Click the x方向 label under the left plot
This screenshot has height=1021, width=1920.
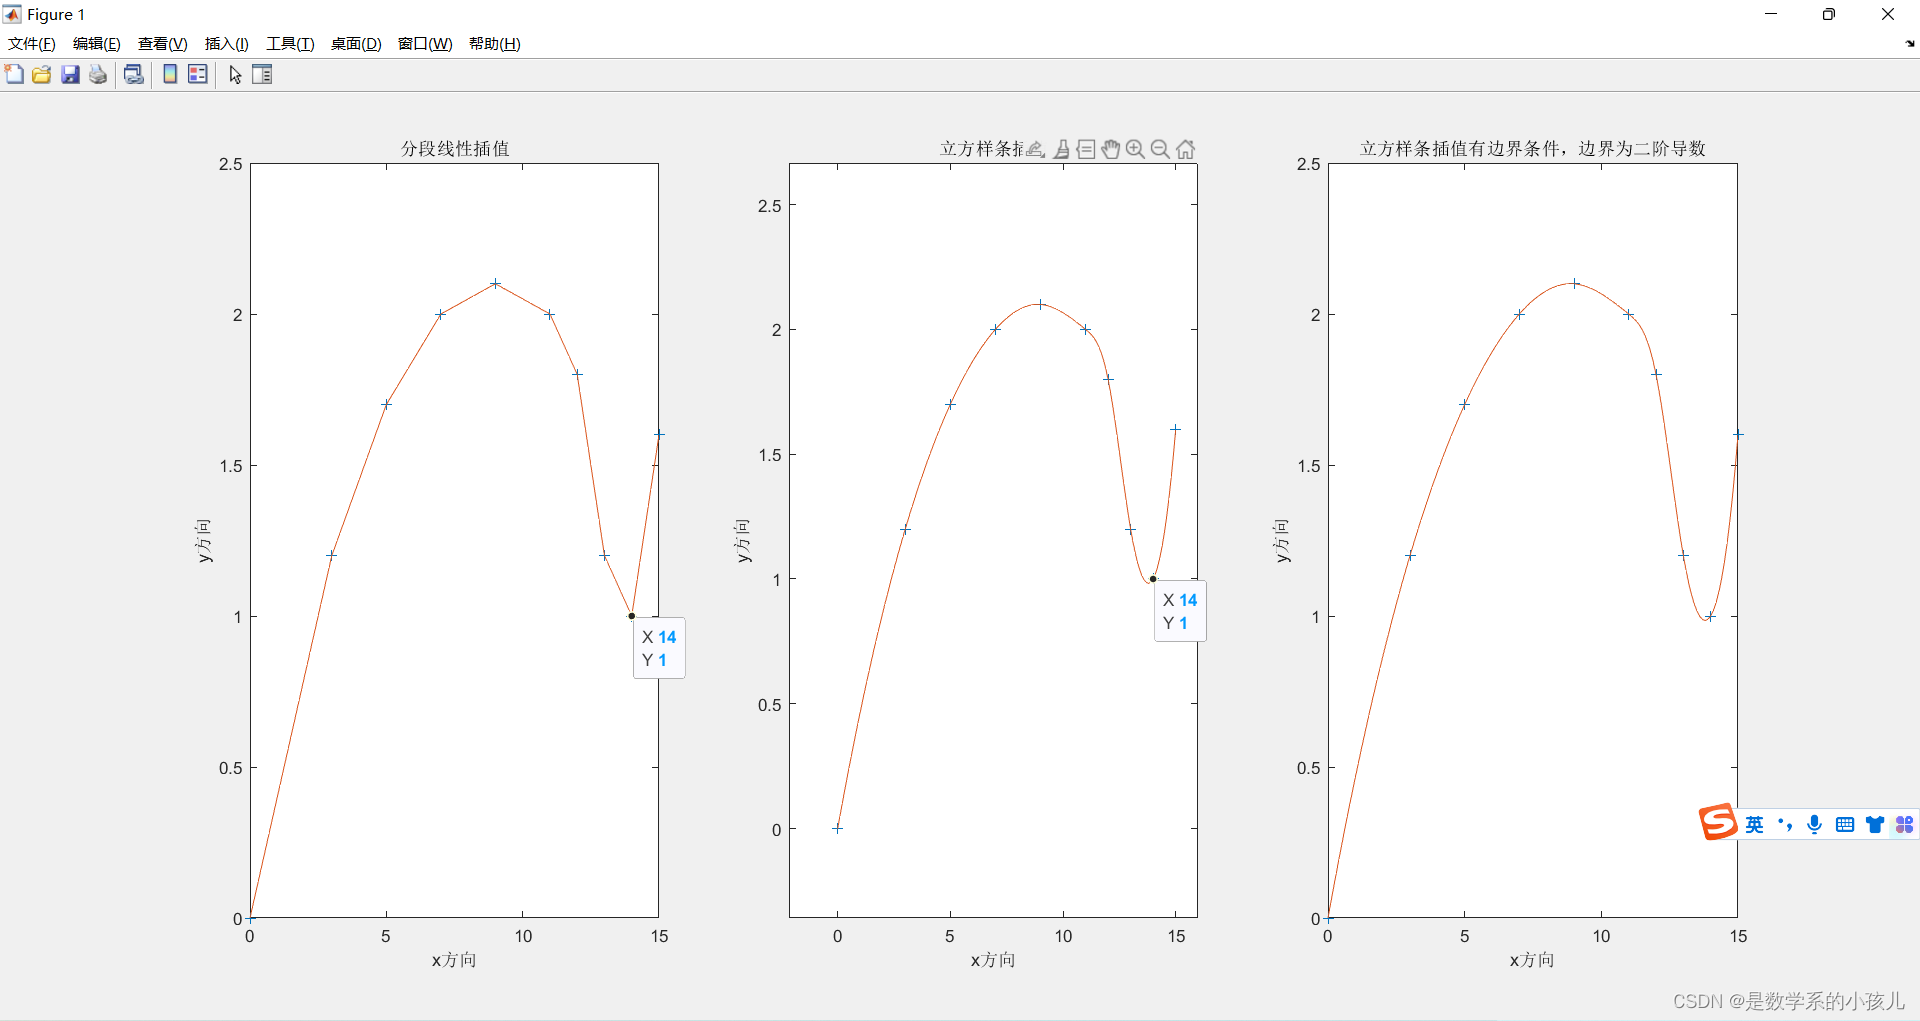tap(454, 960)
